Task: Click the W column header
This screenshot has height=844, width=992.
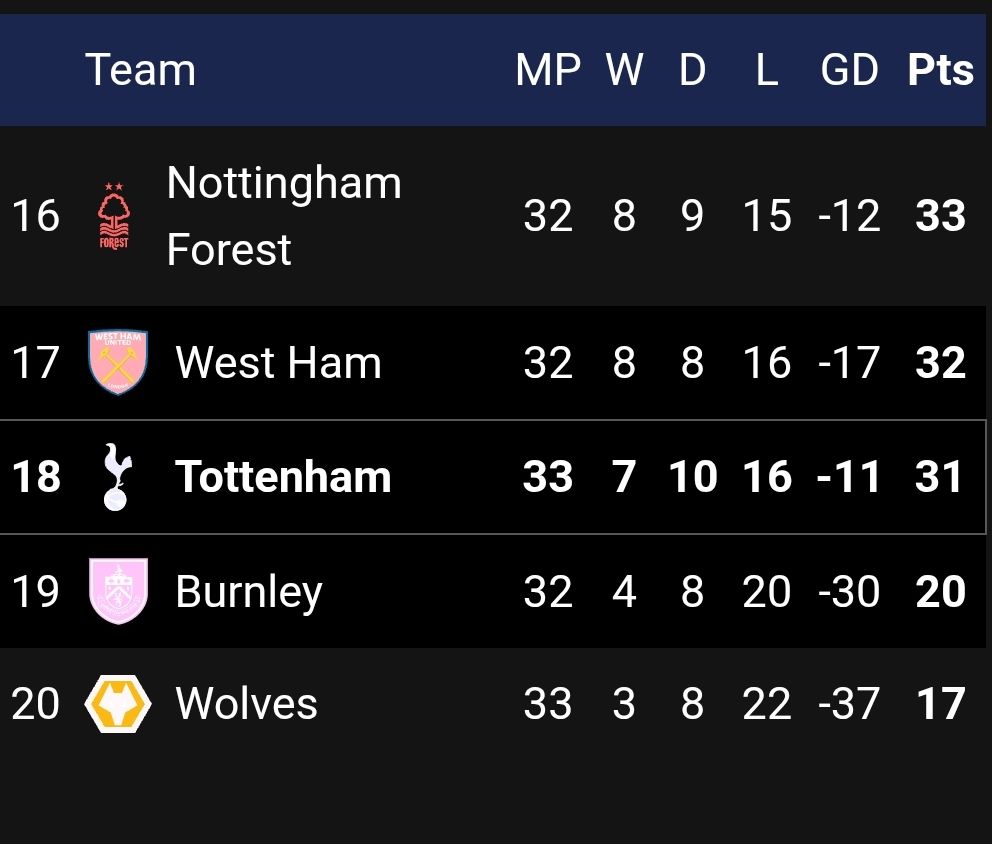Action: (x=624, y=70)
